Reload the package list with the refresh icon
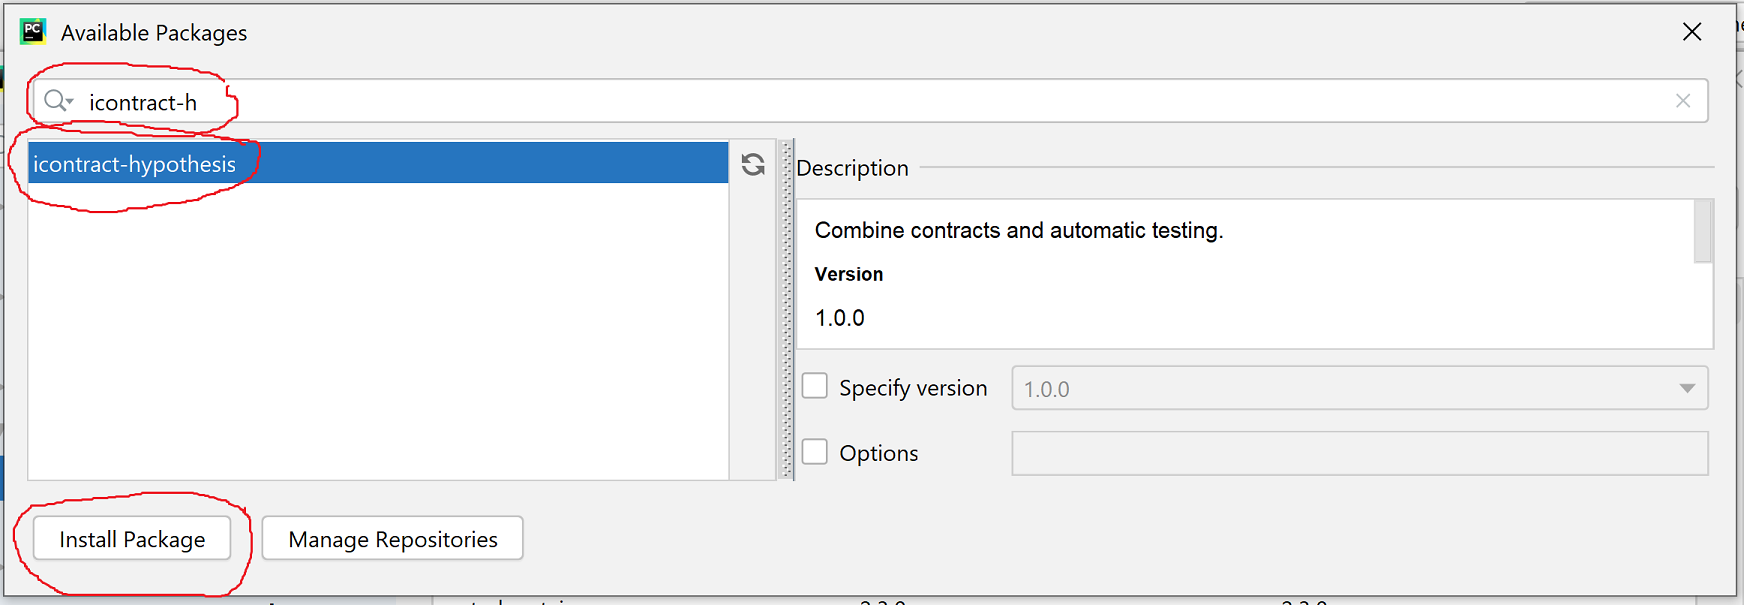The width and height of the screenshot is (1744, 605). (x=753, y=164)
